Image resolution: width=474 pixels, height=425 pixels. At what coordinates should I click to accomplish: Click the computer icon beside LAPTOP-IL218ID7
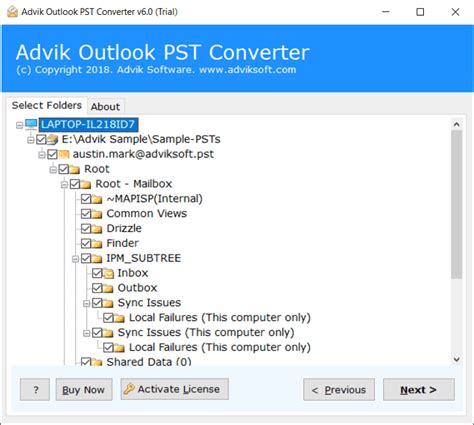pos(31,125)
